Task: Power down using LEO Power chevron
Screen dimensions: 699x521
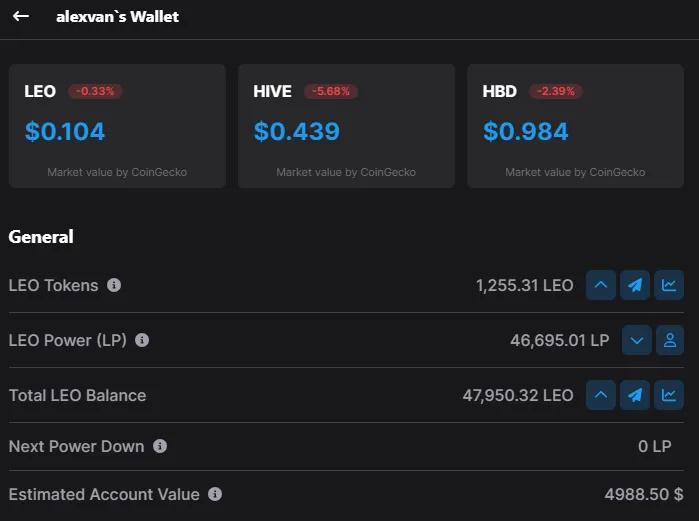Action: coord(637,340)
